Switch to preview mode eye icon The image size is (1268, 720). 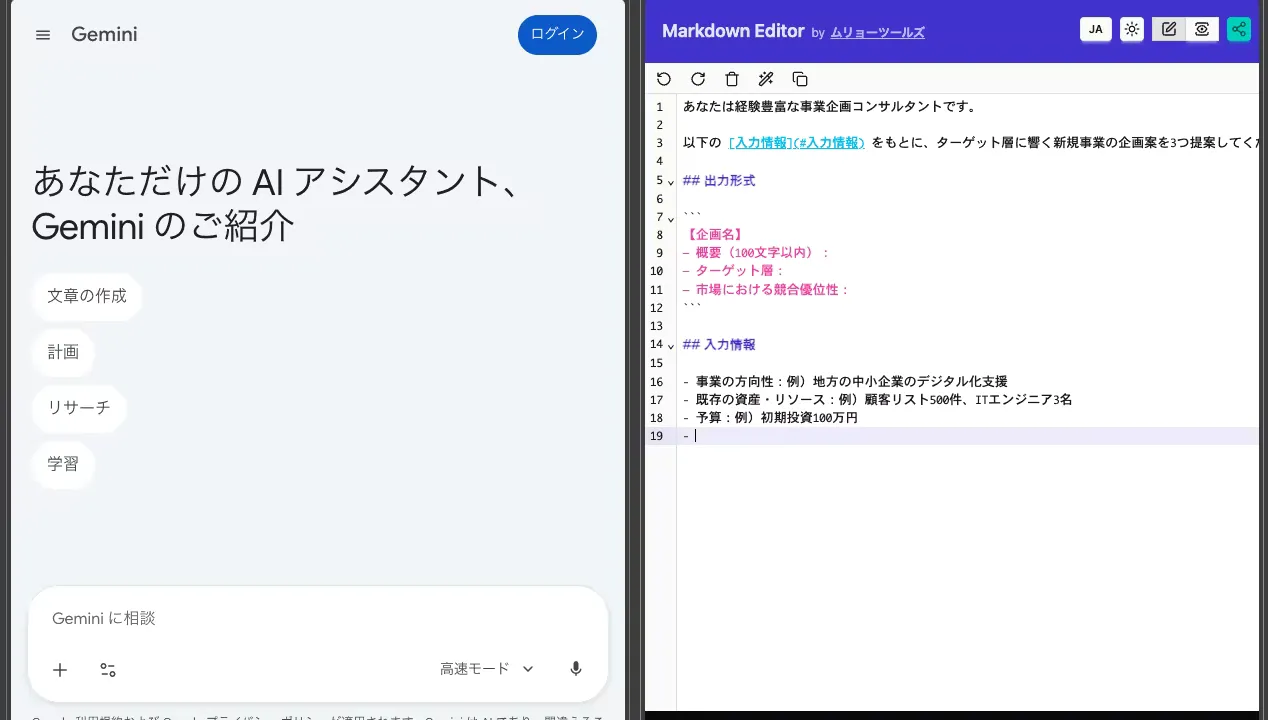click(x=1202, y=29)
